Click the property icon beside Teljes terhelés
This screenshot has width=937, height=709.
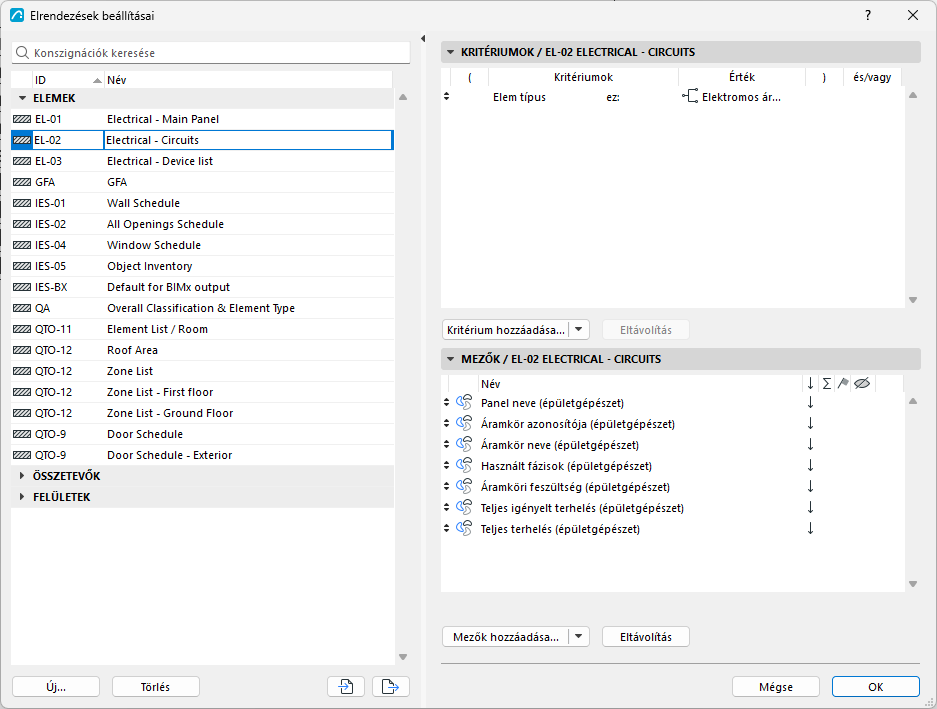point(464,528)
